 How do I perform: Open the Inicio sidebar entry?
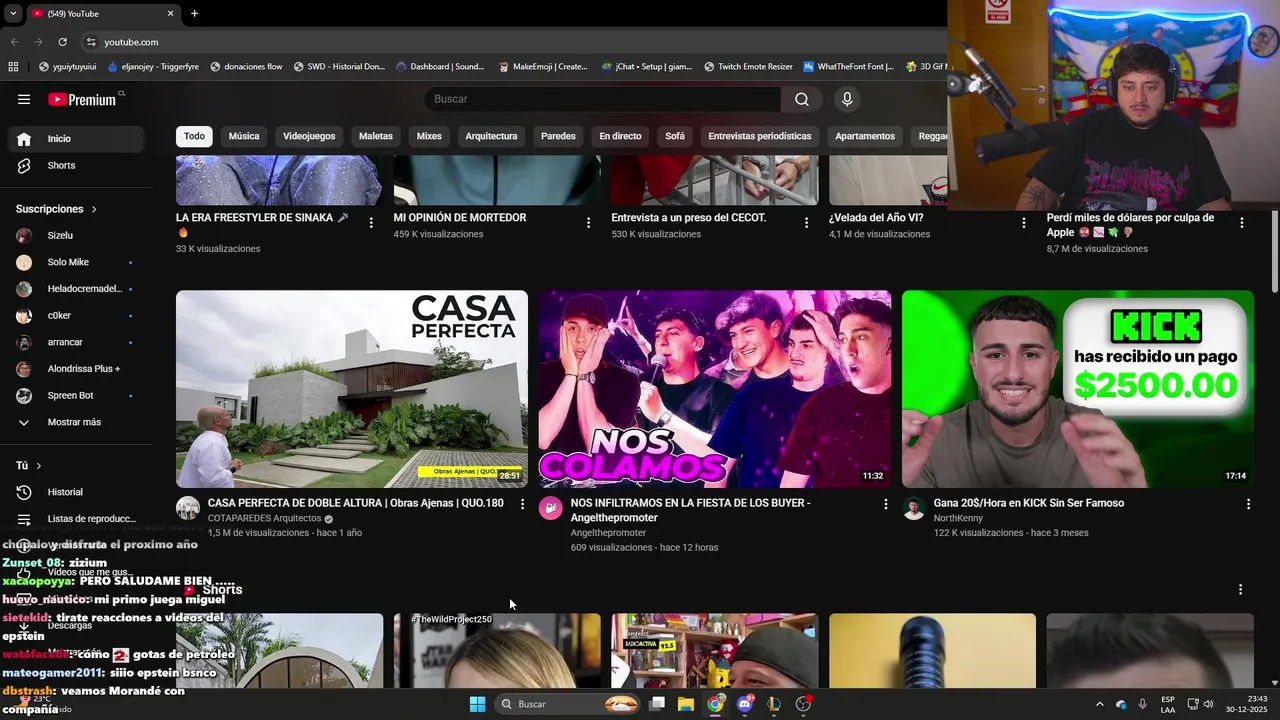tap(76, 139)
